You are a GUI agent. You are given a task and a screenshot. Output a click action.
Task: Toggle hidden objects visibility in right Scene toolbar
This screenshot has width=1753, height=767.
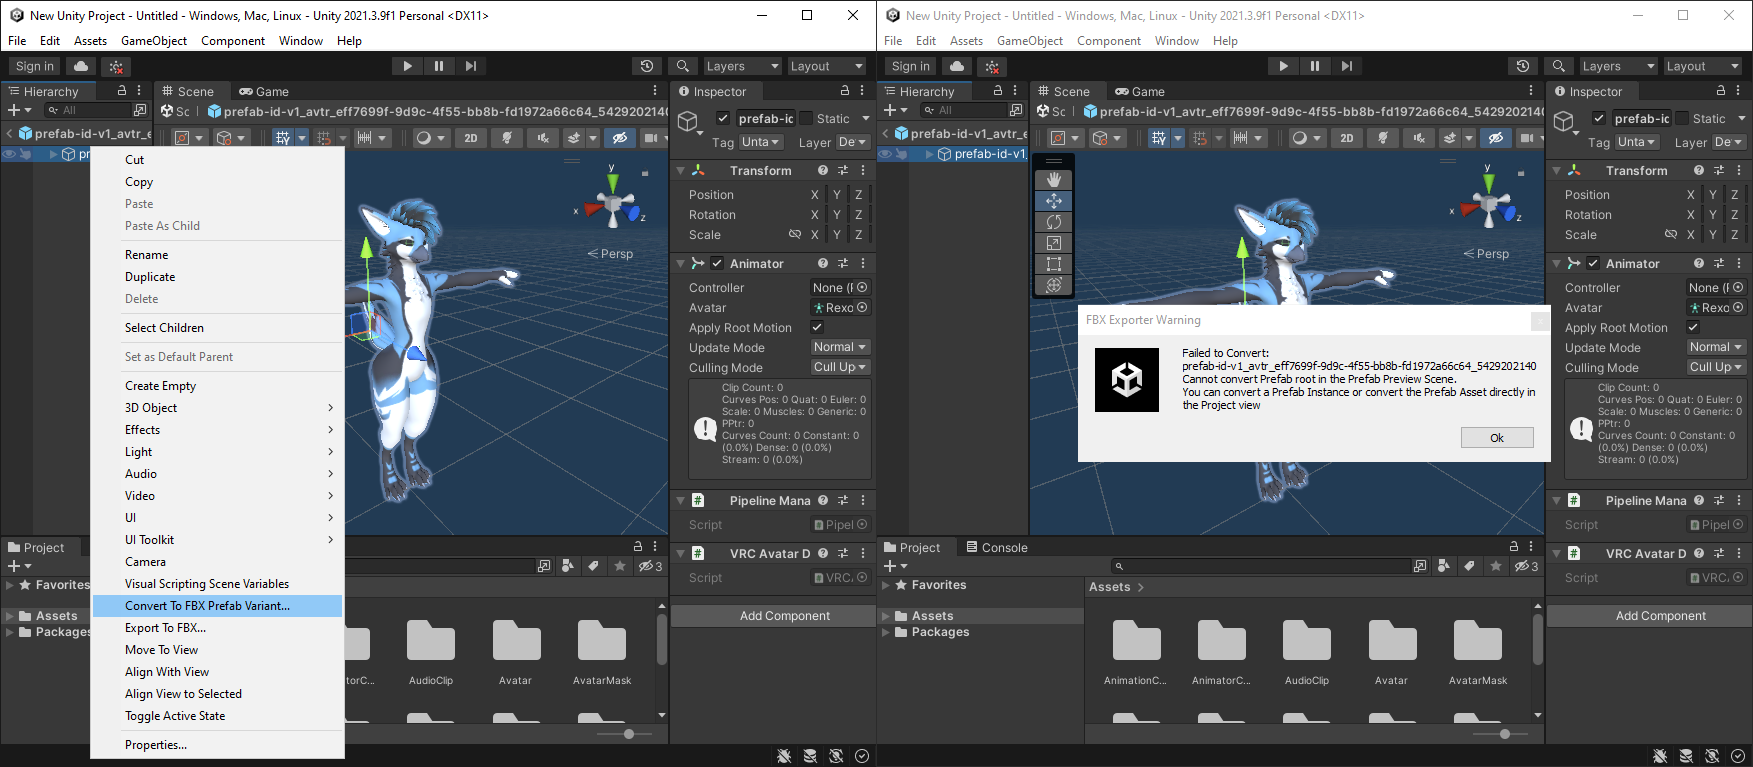point(1496,138)
